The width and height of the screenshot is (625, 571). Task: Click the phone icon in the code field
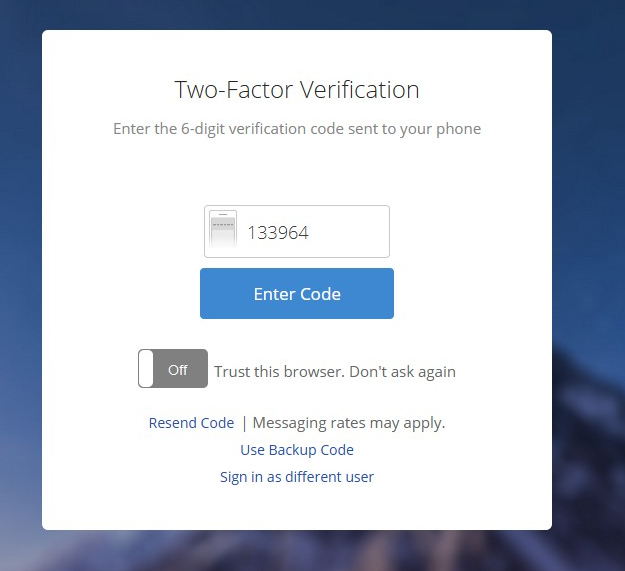point(223,232)
